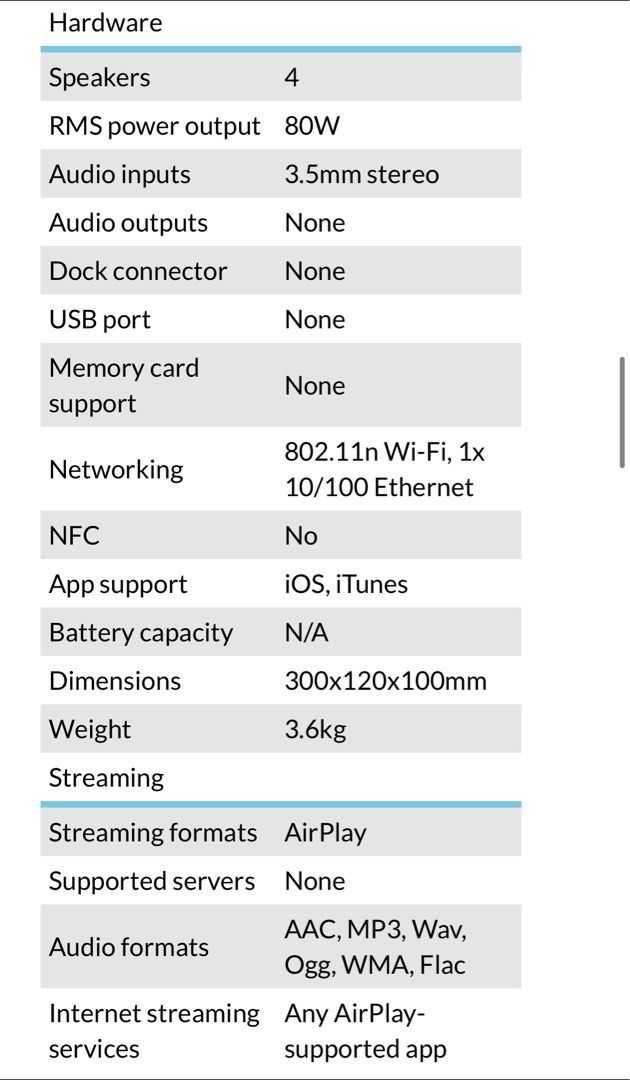
Task: Click the page scrollbar thumb
Action: click(x=623, y=412)
